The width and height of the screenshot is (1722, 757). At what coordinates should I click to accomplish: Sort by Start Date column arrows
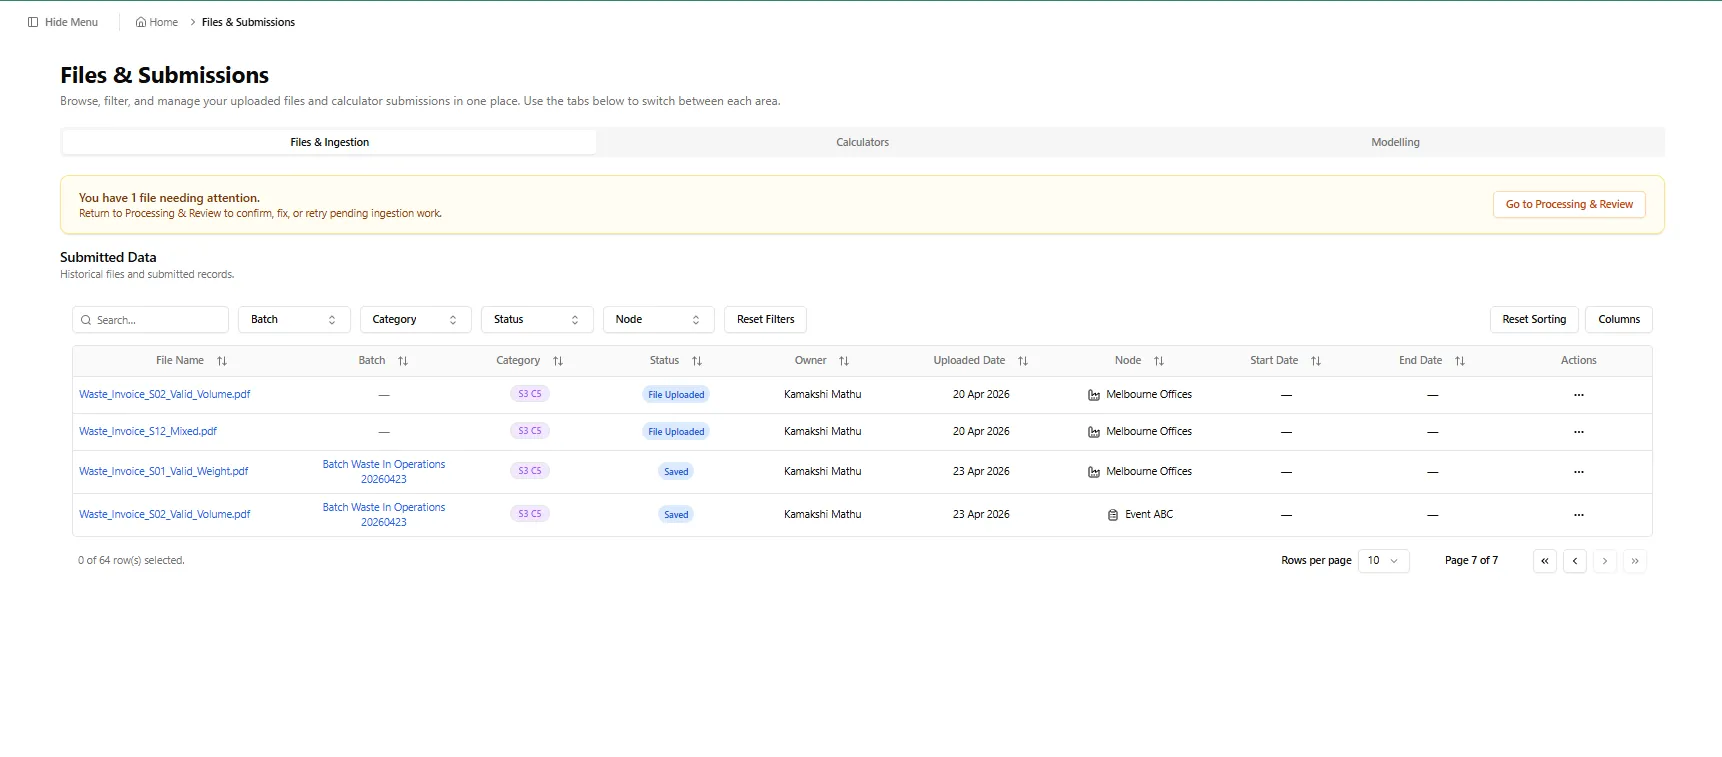(x=1316, y=361)
